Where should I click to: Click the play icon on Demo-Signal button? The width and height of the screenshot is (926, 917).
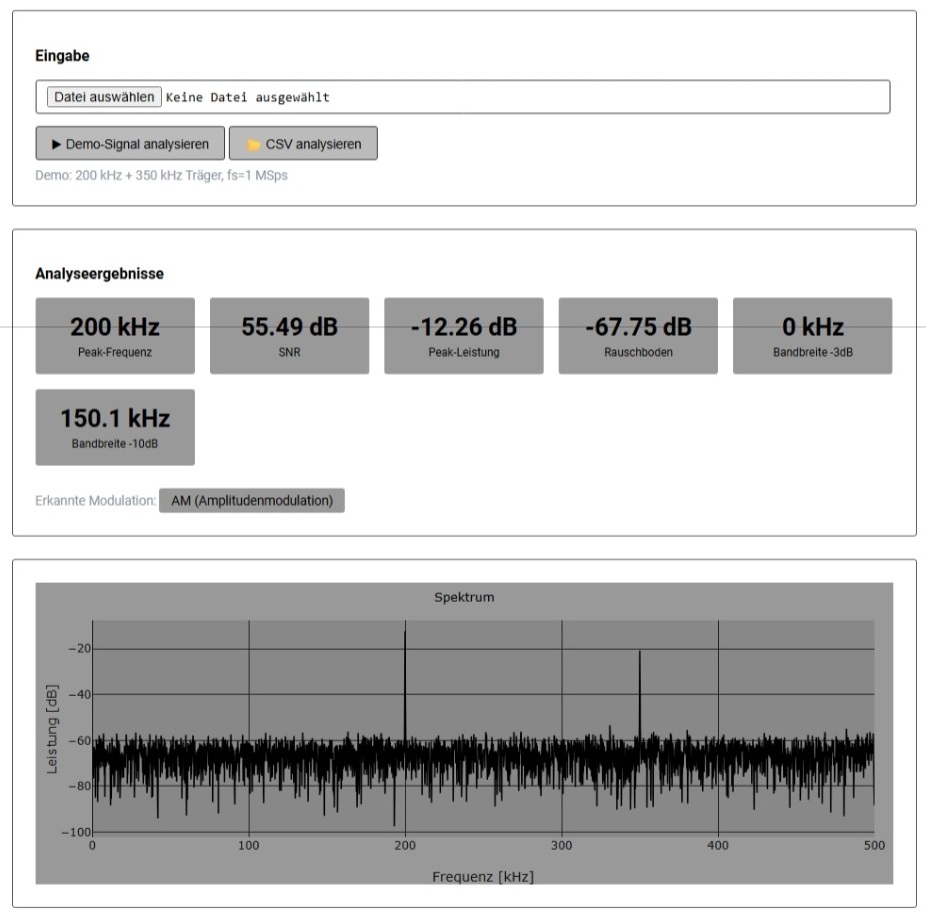56,144
